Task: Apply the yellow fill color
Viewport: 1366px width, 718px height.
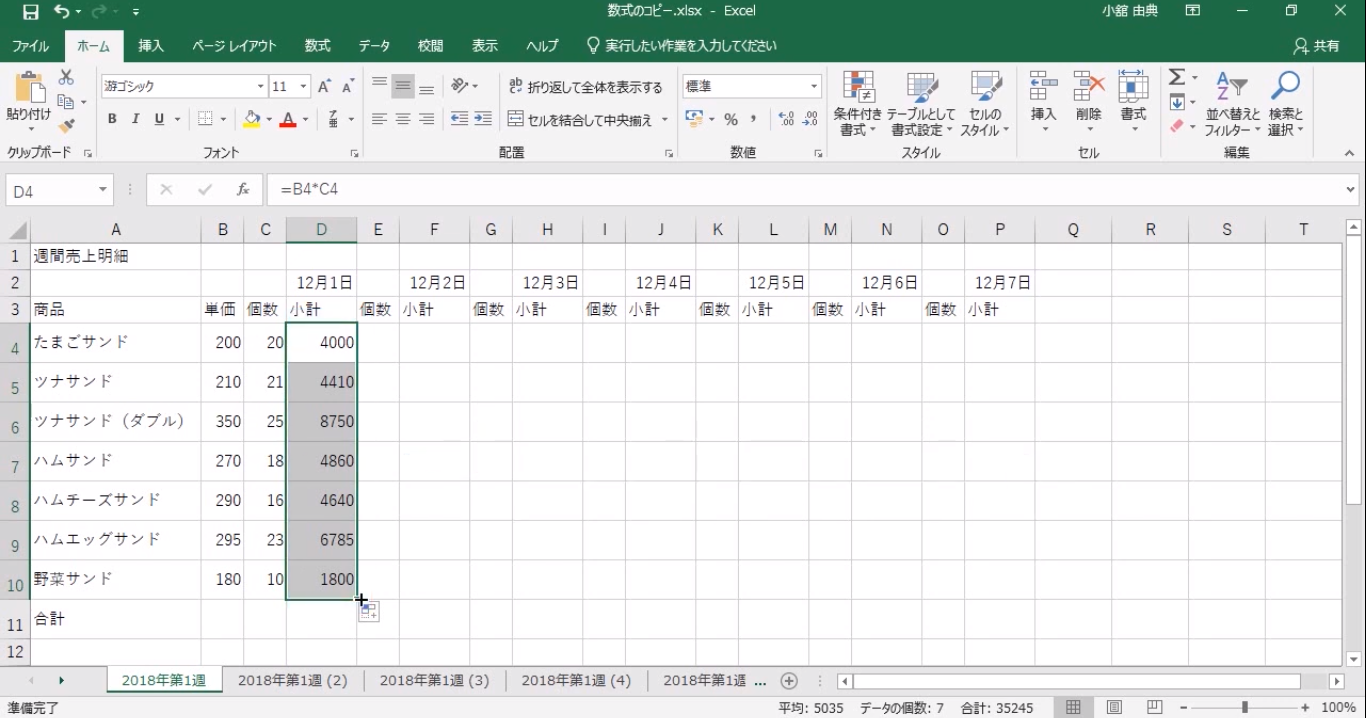Action: pos(251,119)
